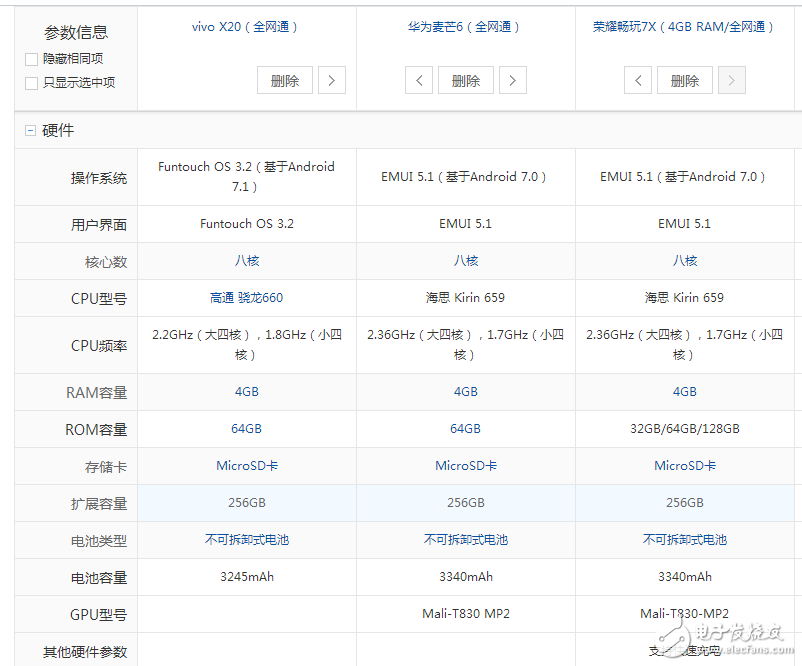The height and width of the screenshot is (666, 802).
Task: Open the vivo X20（全网通）product link
Action: (x=246, y=27)
